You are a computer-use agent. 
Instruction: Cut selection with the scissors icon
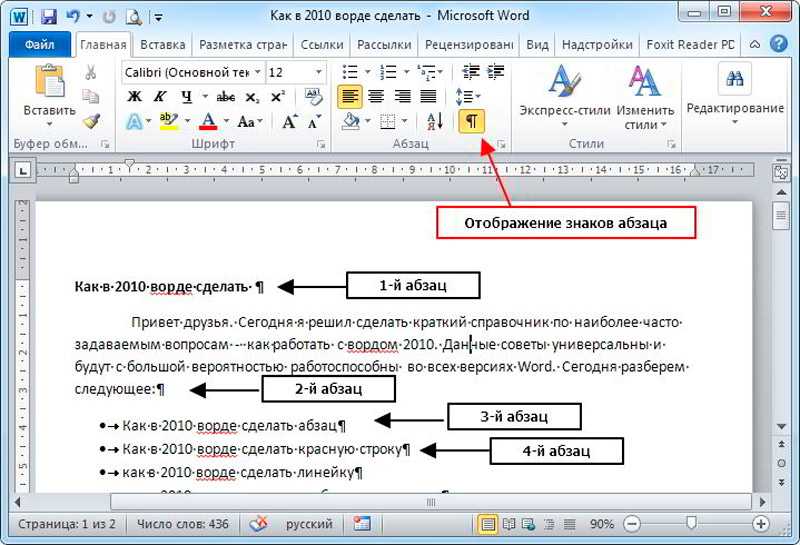pos(91,72)
